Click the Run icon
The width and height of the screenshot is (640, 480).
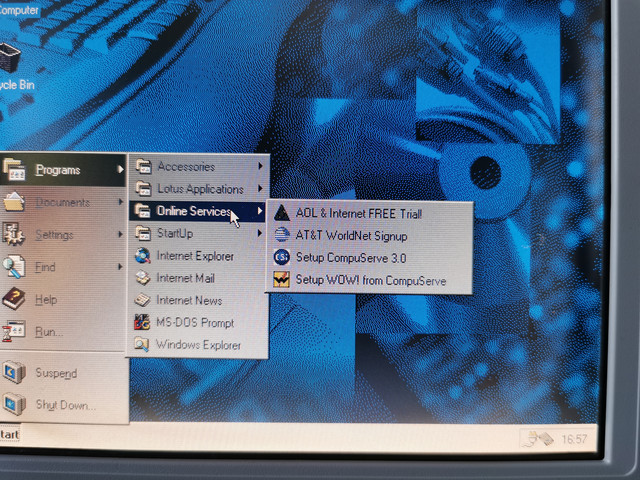[x=13, y=331]
